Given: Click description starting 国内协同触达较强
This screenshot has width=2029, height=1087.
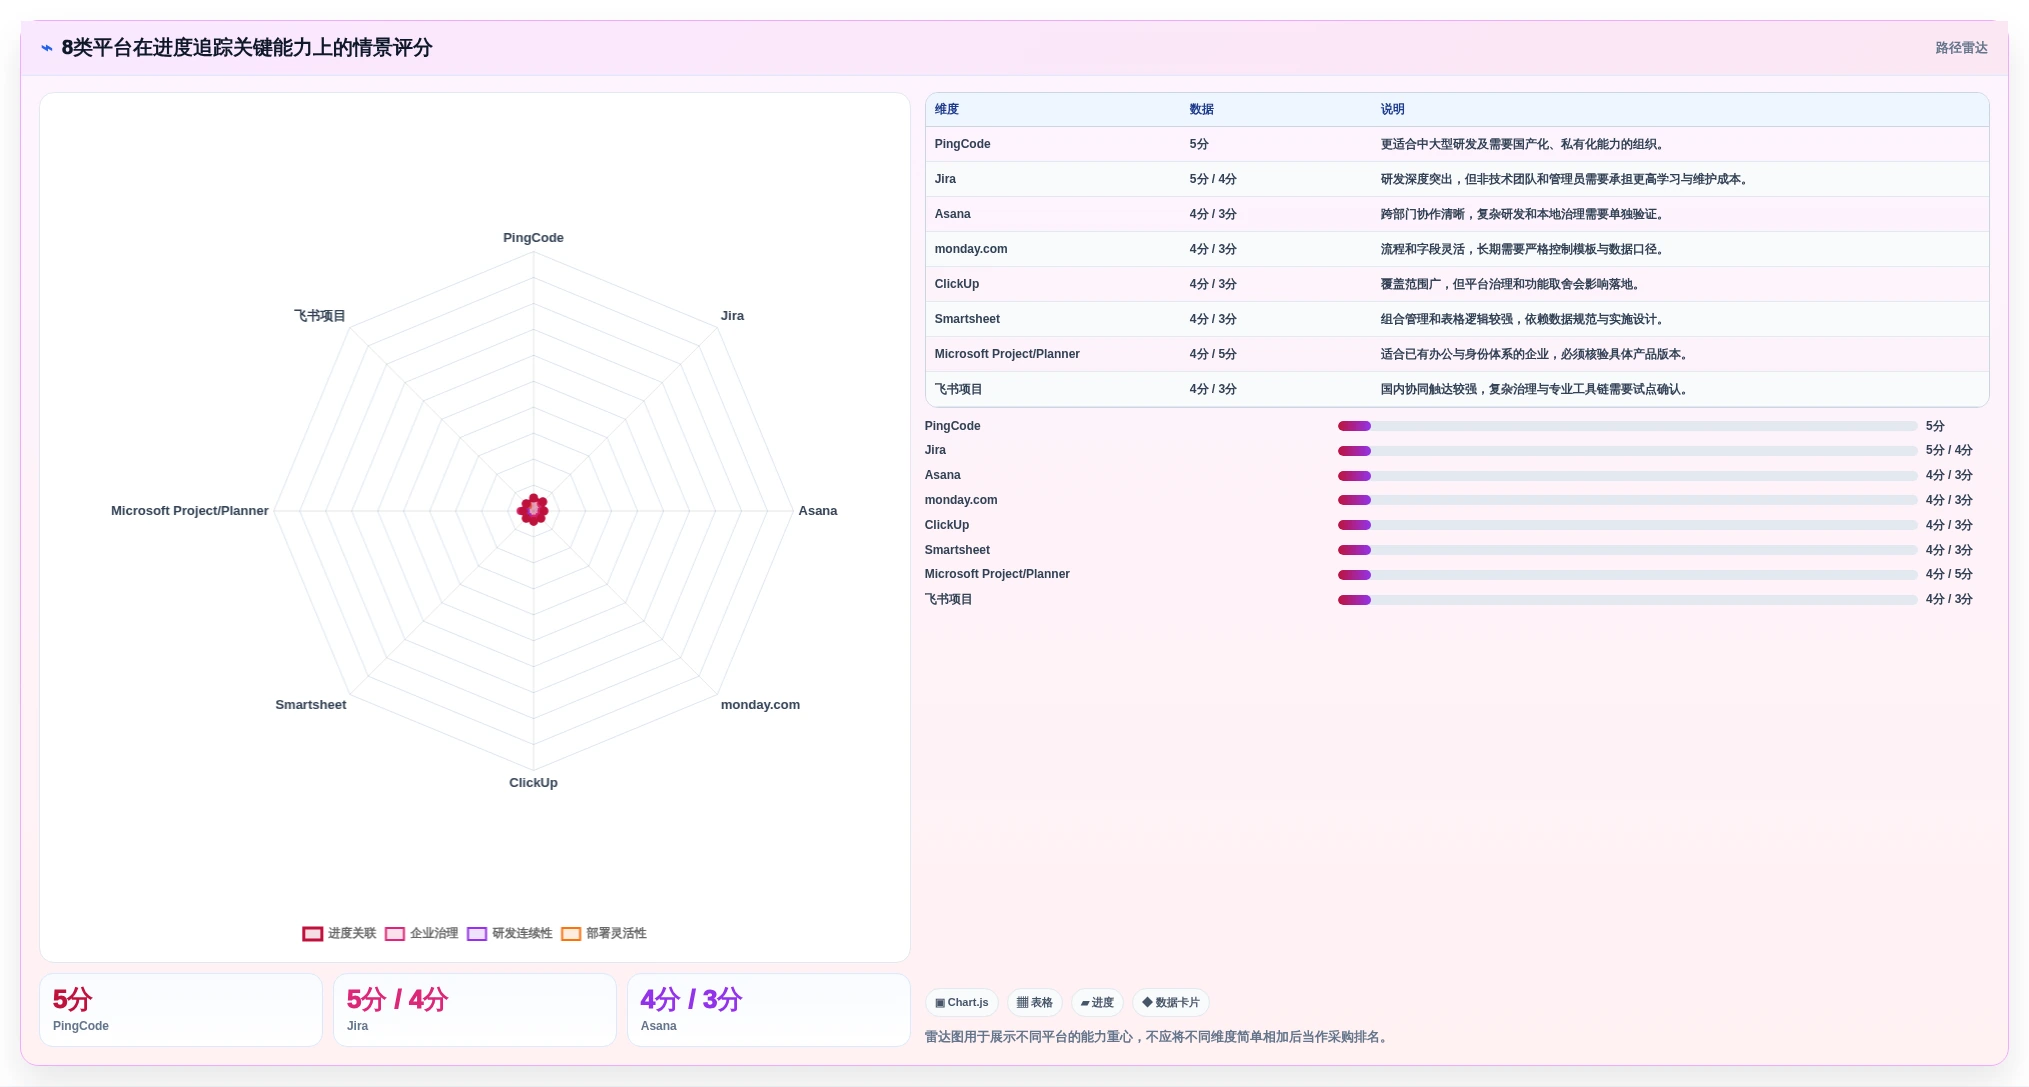Looking at the screenshot, I should point(1536,389).
